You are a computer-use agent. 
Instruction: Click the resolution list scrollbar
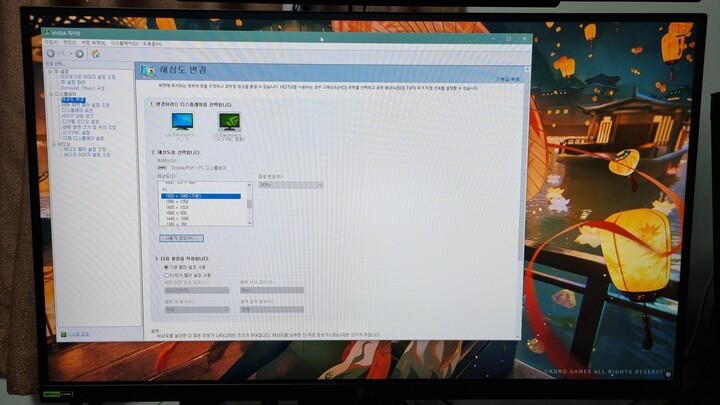[250, 204]
